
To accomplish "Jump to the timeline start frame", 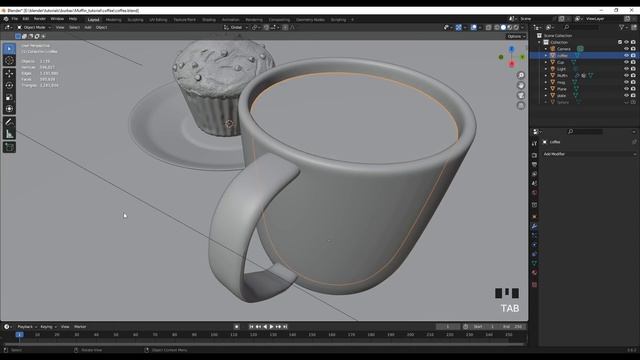I will 251,327.
